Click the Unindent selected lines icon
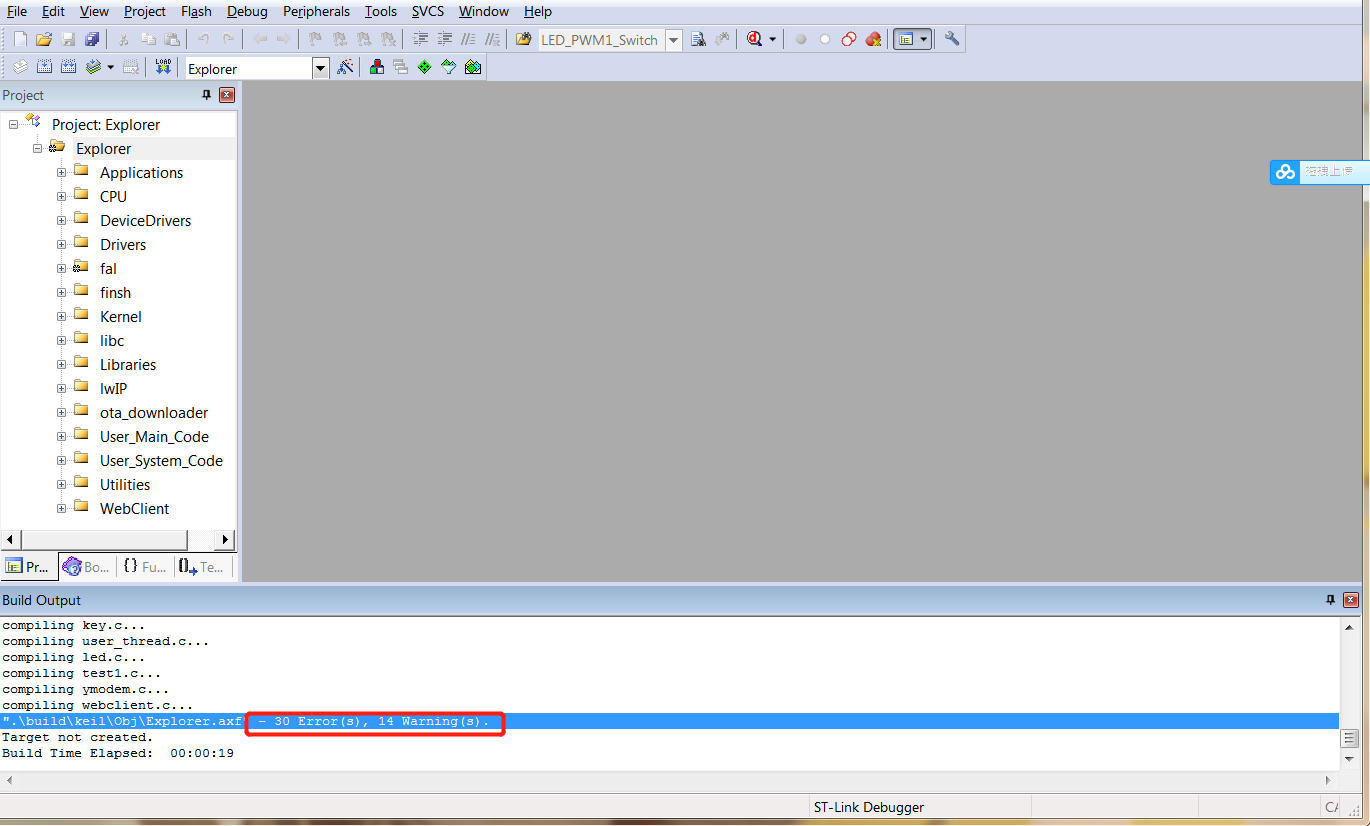This screenshot has width=1370, height=826. coord(444,39)
